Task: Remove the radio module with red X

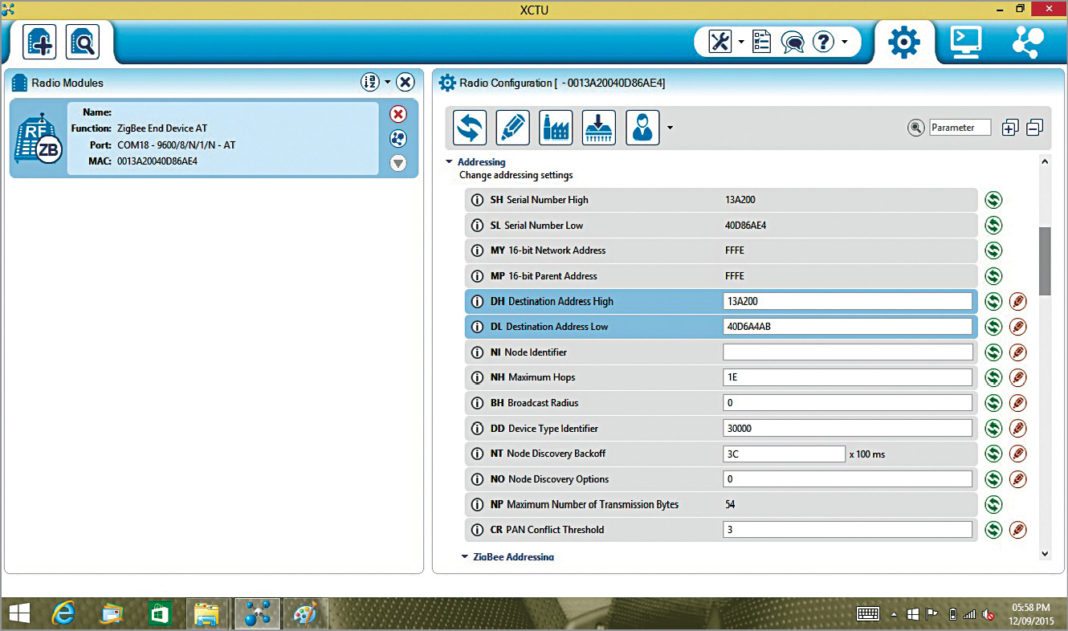Action: pyautogui.click(x=398, y=114)
